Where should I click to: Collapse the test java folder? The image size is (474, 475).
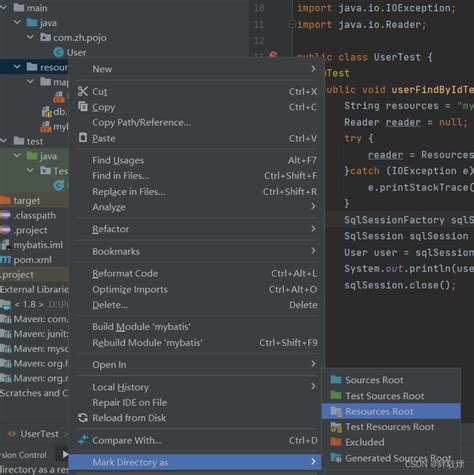coord(17,156)
